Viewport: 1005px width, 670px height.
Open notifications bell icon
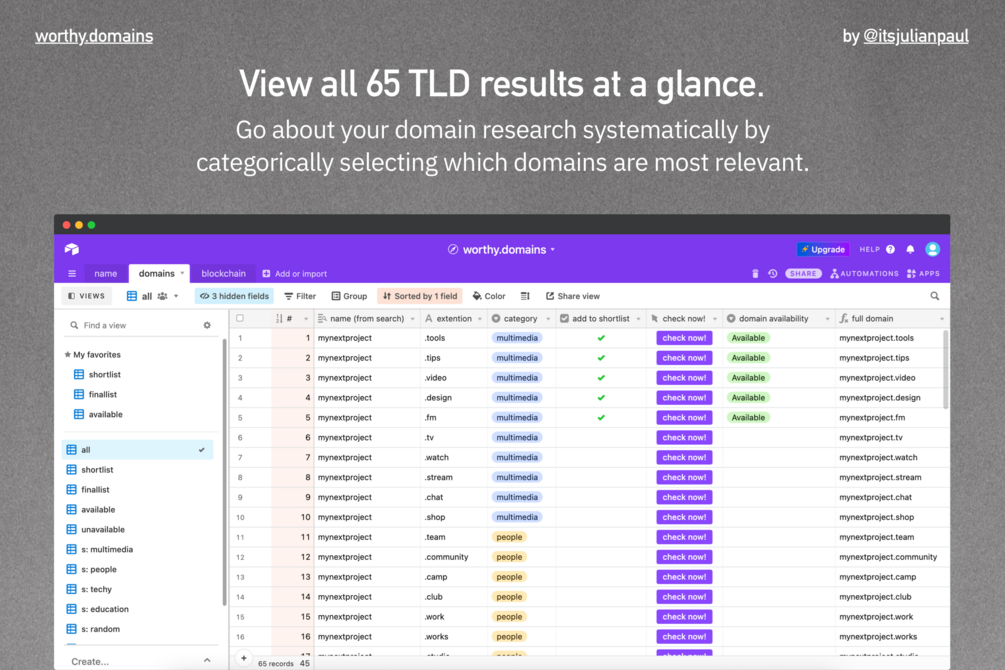[910, 249]
